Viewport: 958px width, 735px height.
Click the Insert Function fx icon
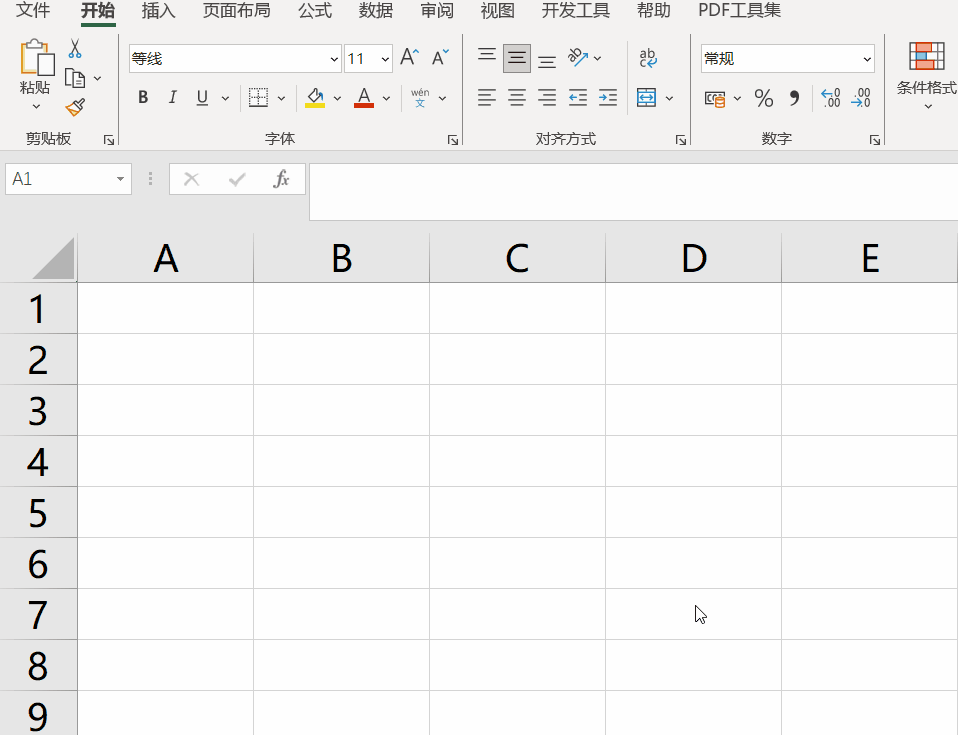(281, 179)
